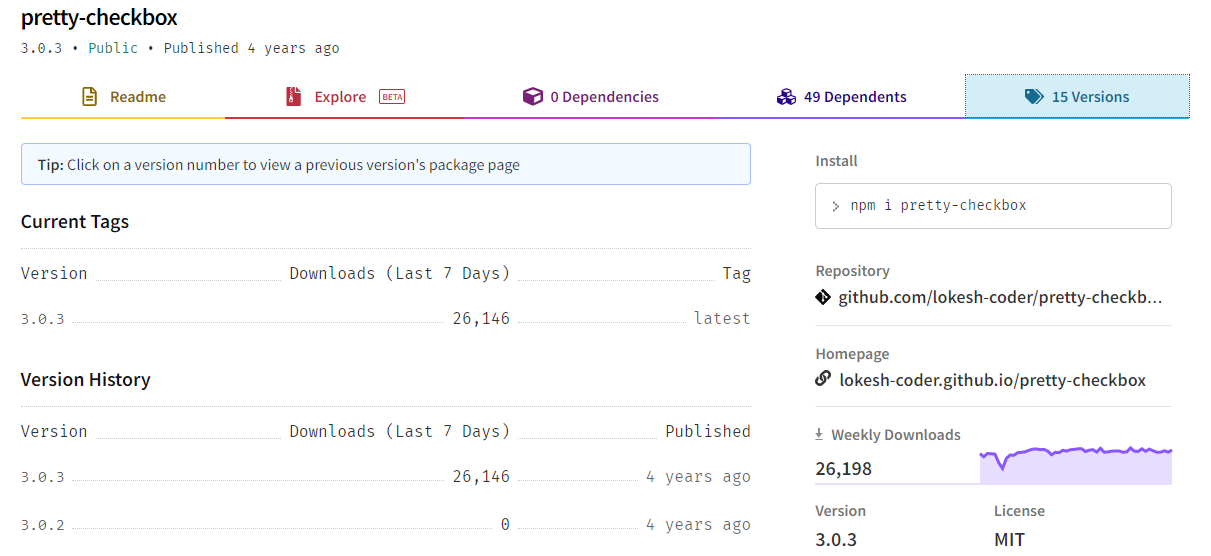
Task: Click the weekly downloads sparkline chart
Action: click(x=1075, y=466)
